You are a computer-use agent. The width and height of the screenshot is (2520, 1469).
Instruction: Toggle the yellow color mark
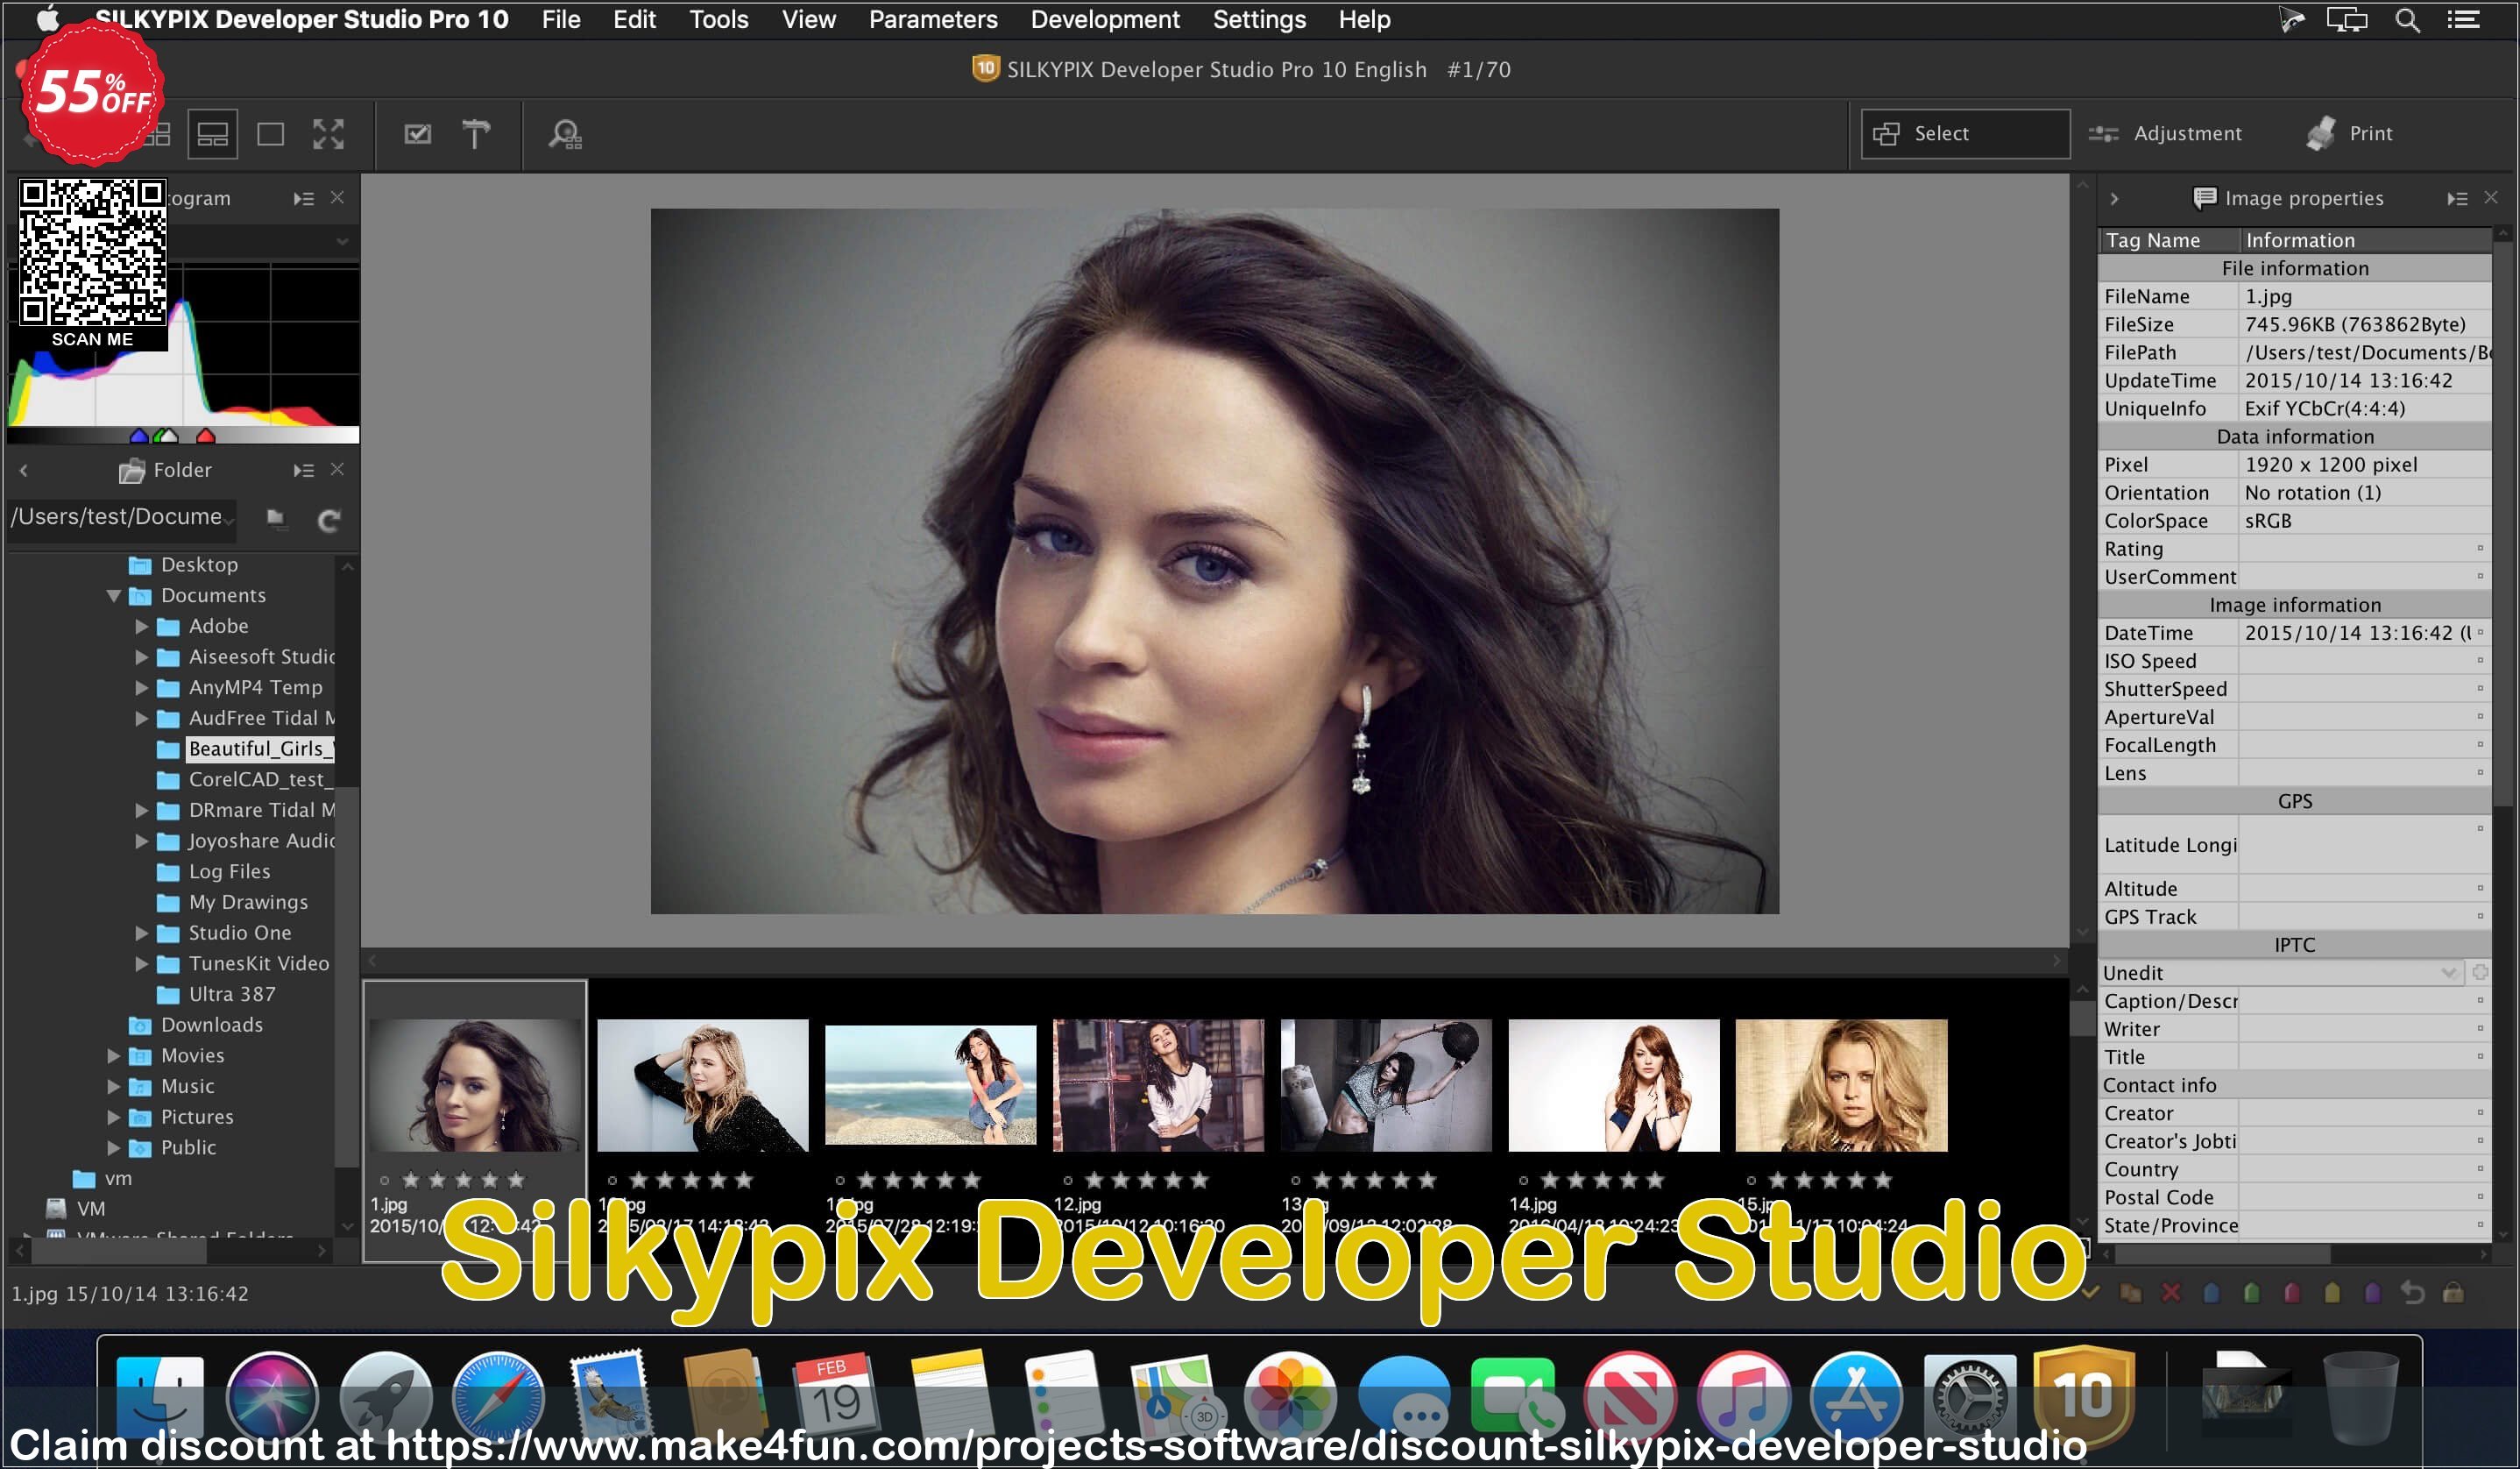click(2332, 1293)
